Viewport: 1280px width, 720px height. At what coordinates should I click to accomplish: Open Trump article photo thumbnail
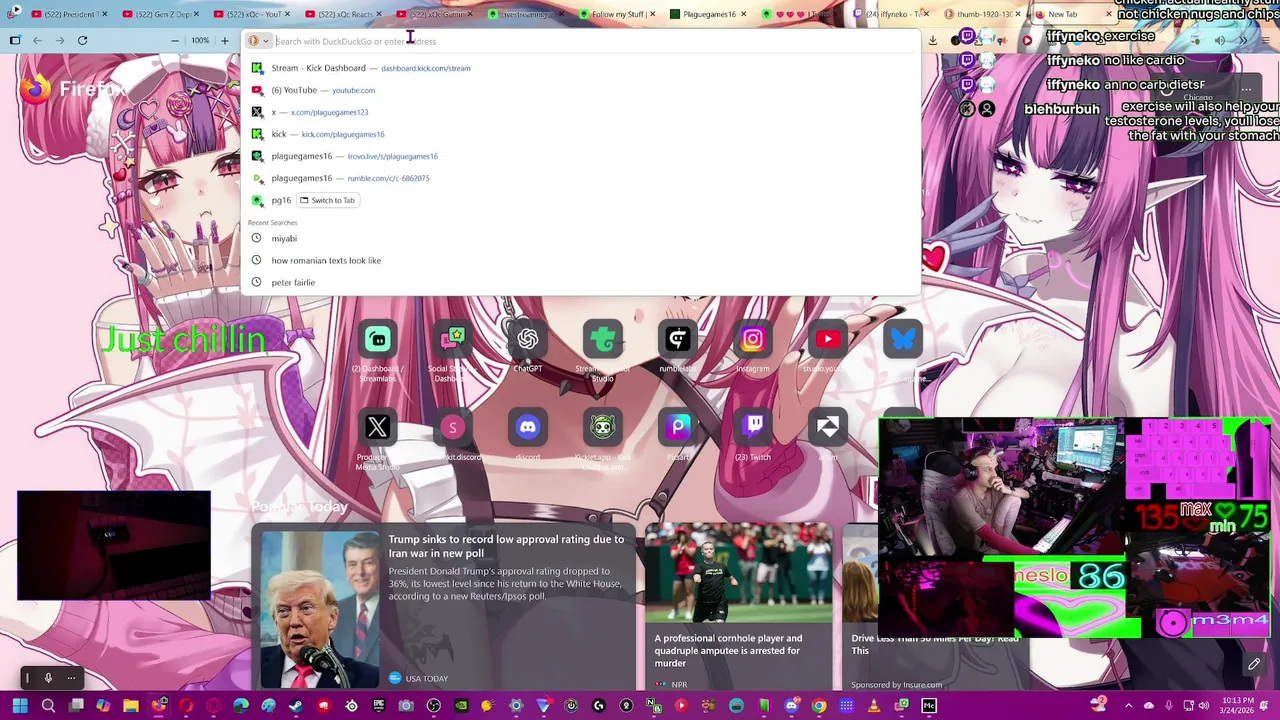pyautogui.click(x=320, y=608)
